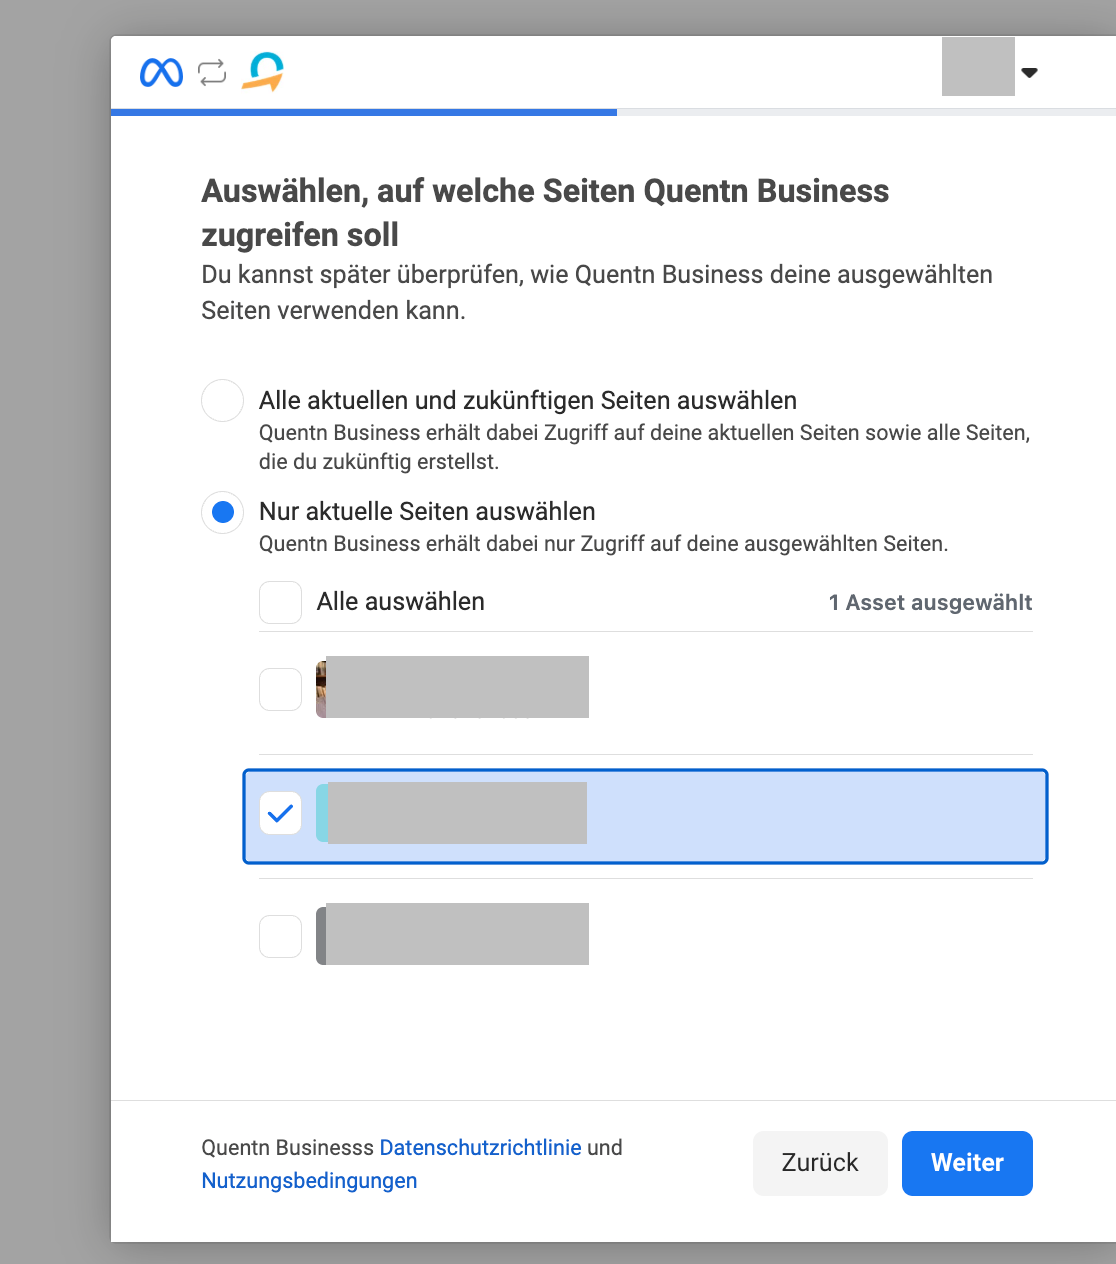The image size is (1116, 1264).
Task: Open the Datenschutzrichtlinie link
Action: tap(480, 1147)
